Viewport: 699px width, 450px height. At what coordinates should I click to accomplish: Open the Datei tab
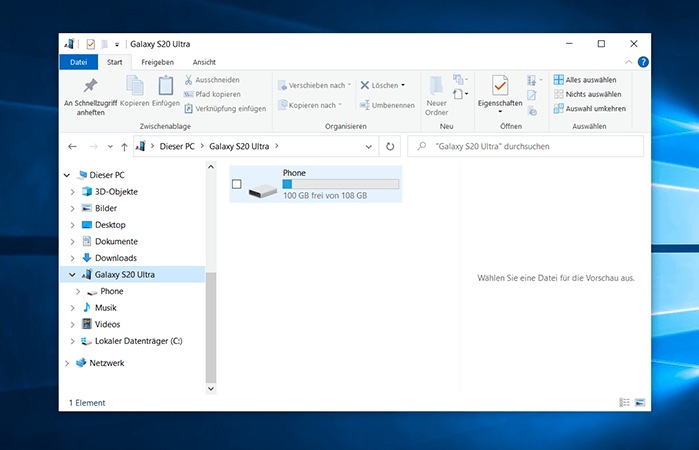[x=78, y=62]
